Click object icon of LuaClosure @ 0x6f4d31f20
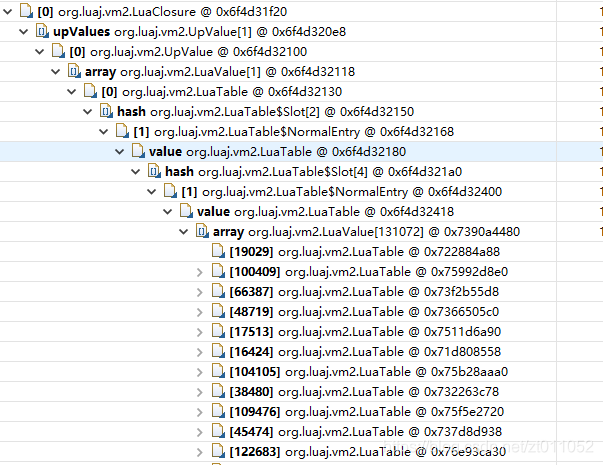Viewport: 603px width, 465px height. [26, 11]
